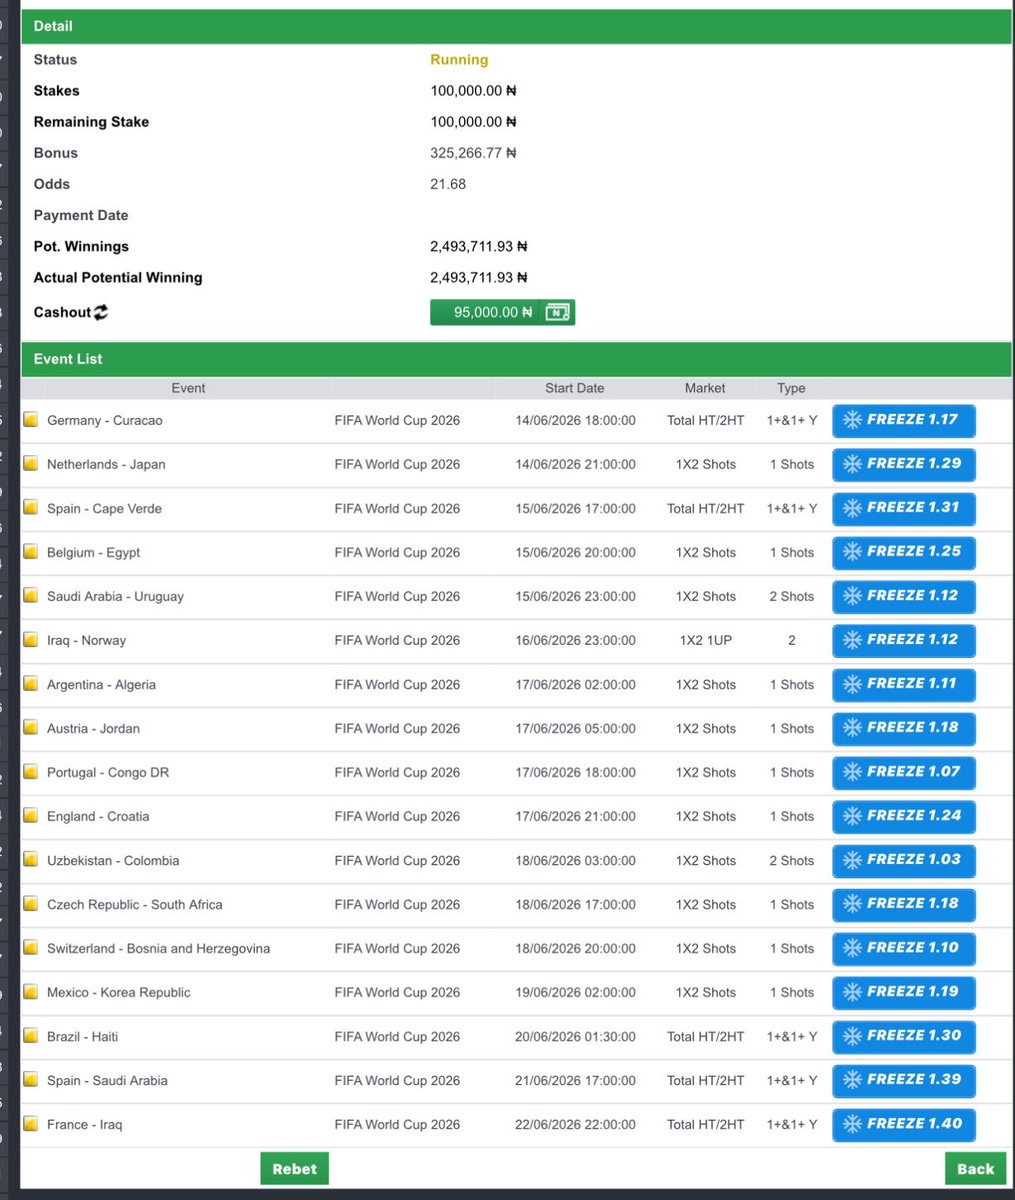Click the Rebet button
The image size is (1015, 1200).
[294, 1168]
